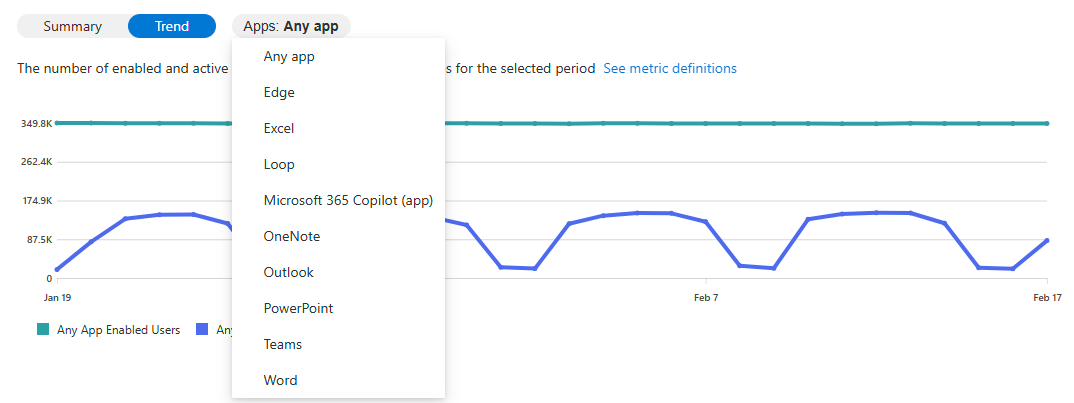Click the Feb 17 data point on blue line
1074x403 pixels.
[x=1047, y=240]
